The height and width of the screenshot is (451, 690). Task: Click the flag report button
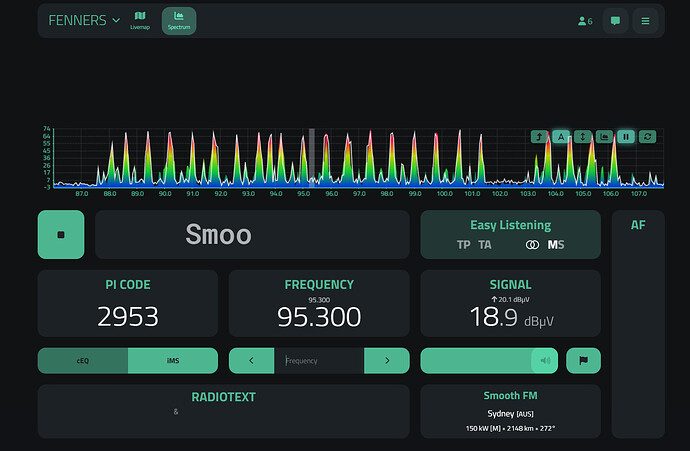pyautogui.click(x=583, y=360)
